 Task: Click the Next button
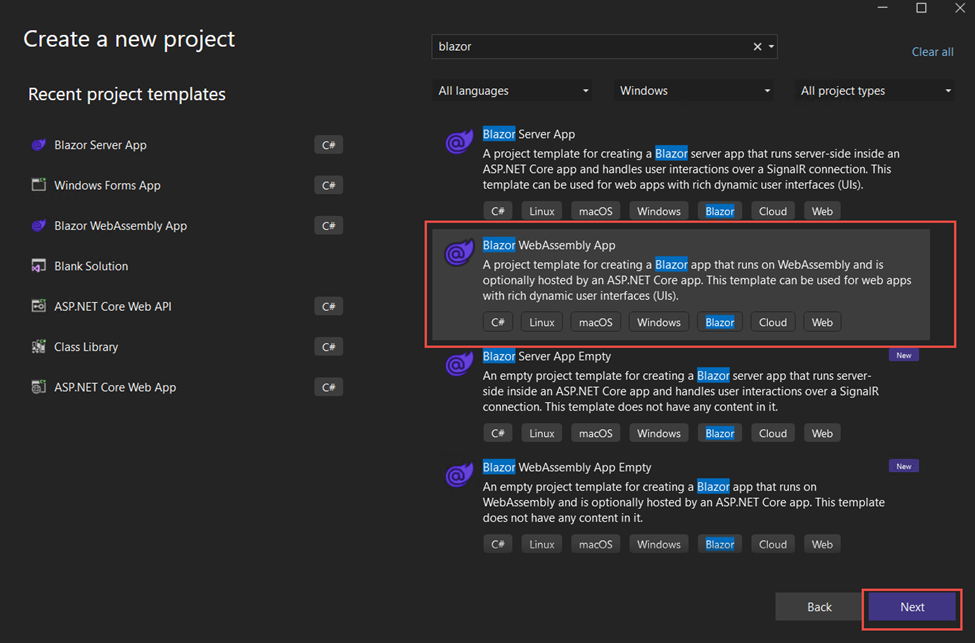click(912, 607)
